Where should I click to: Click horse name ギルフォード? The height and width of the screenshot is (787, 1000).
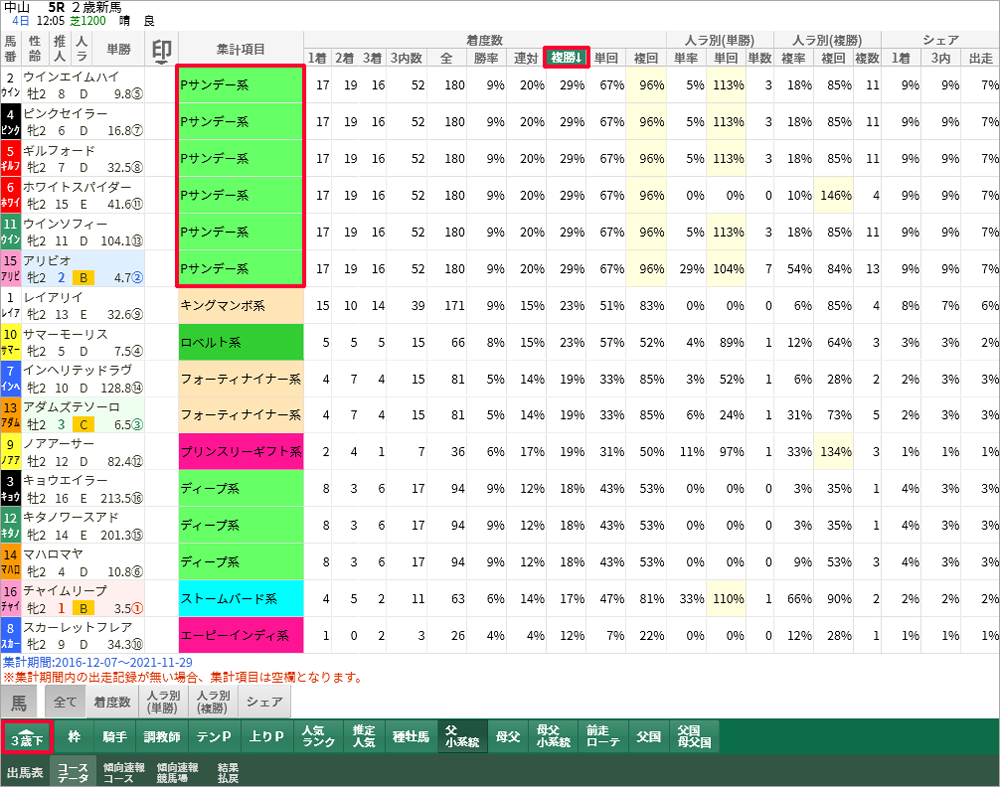tap(59, 151)
